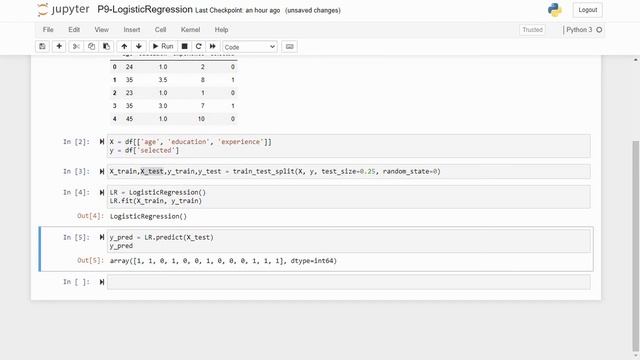This screenshot has height=360, width=640.
Task: Paste cells below
Action: tap(106, 47)
